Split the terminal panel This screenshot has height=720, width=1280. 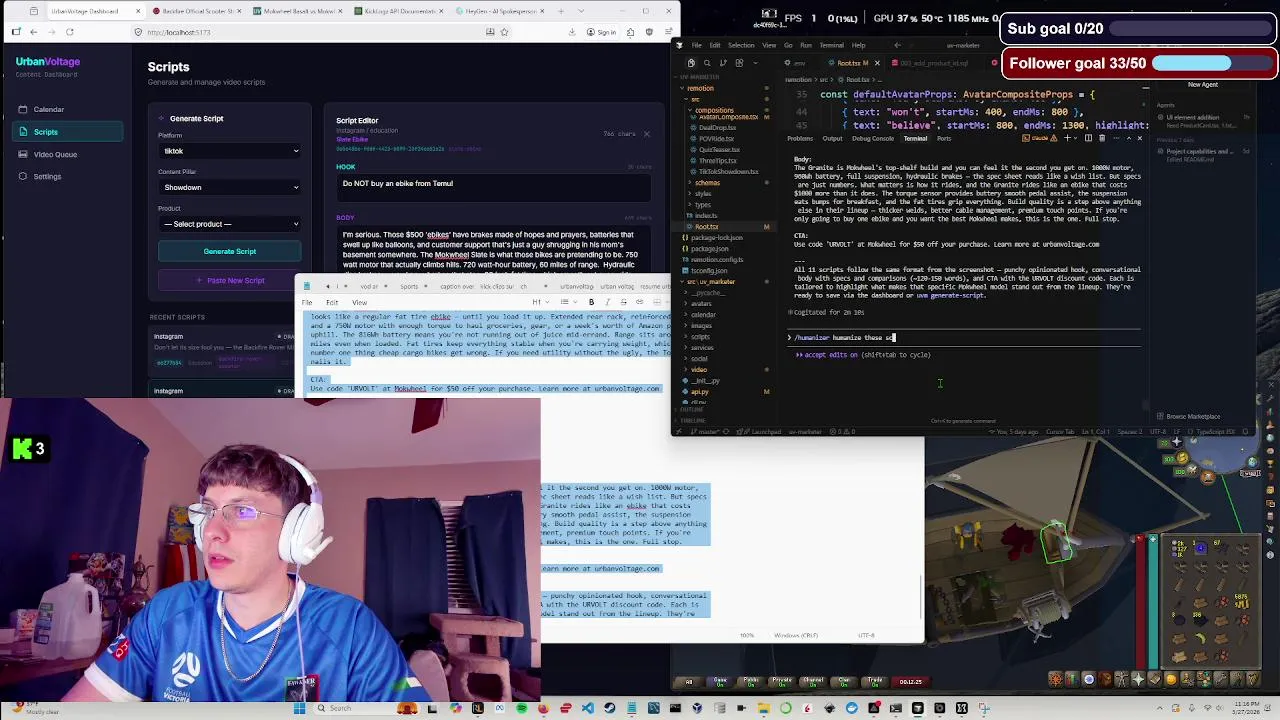click(x=1088, y=138)
